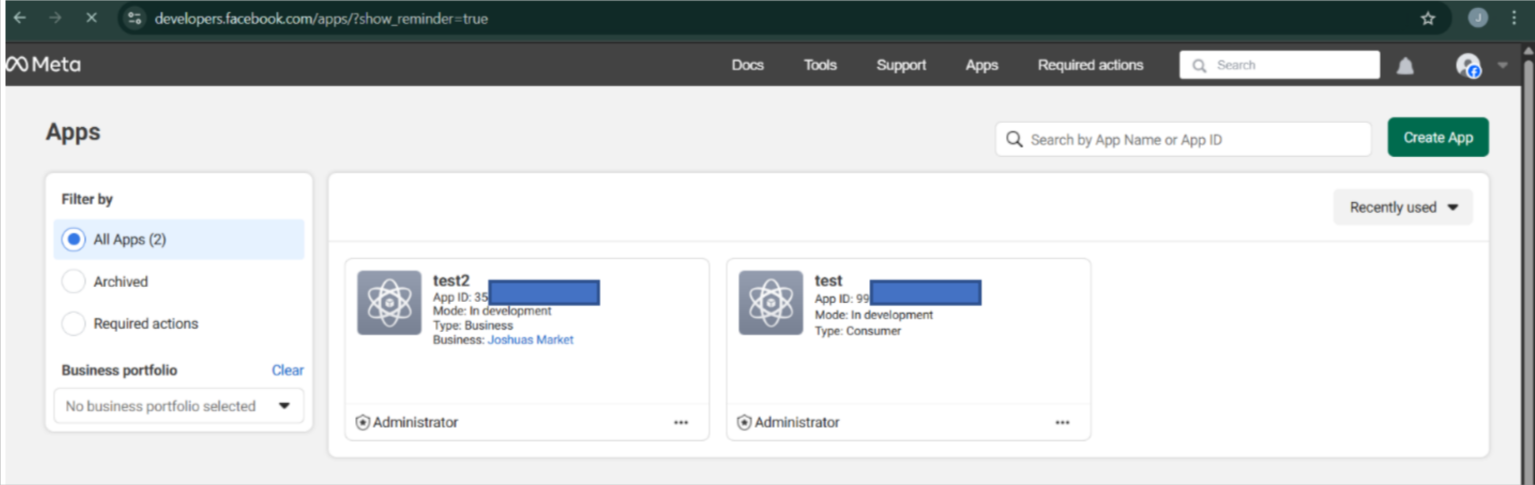Image resolution: width=1535 pixels, height=485 pixels.
Task: Open the account profile avatar
Action: [x=1468, y=65]
